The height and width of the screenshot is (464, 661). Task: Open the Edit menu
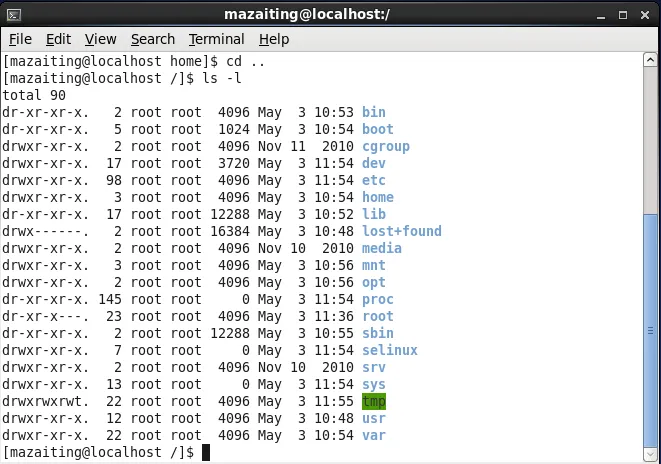(59, 39)
